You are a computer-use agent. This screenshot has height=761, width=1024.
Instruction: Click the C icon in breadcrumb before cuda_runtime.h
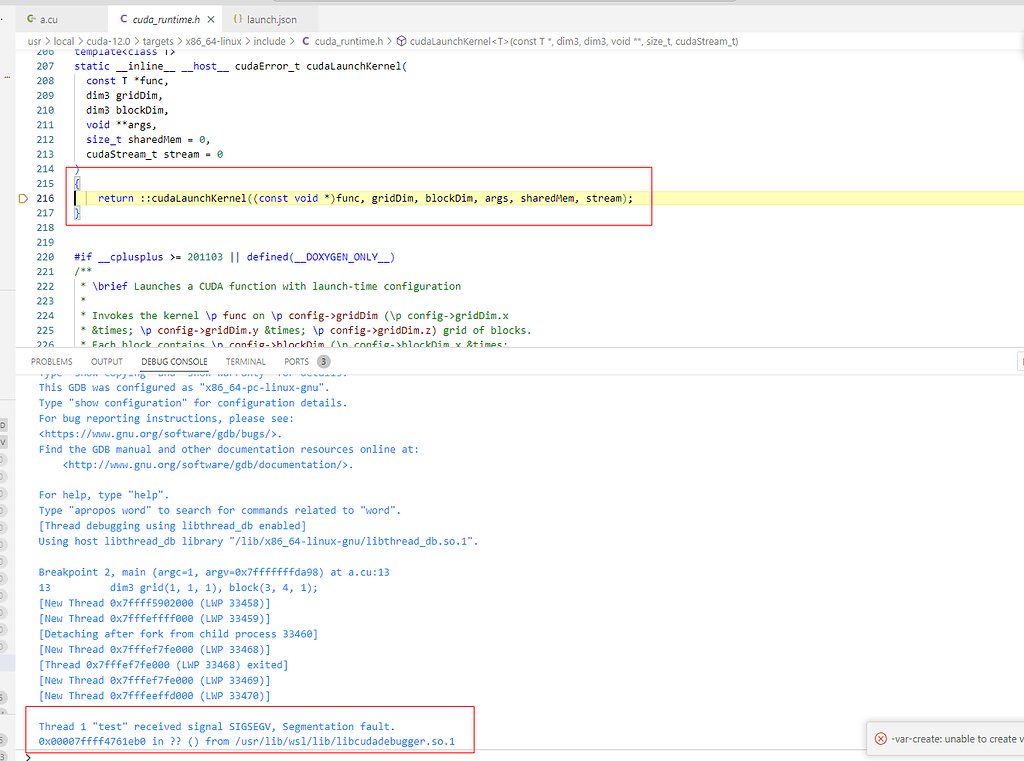(x=306, y=41)
